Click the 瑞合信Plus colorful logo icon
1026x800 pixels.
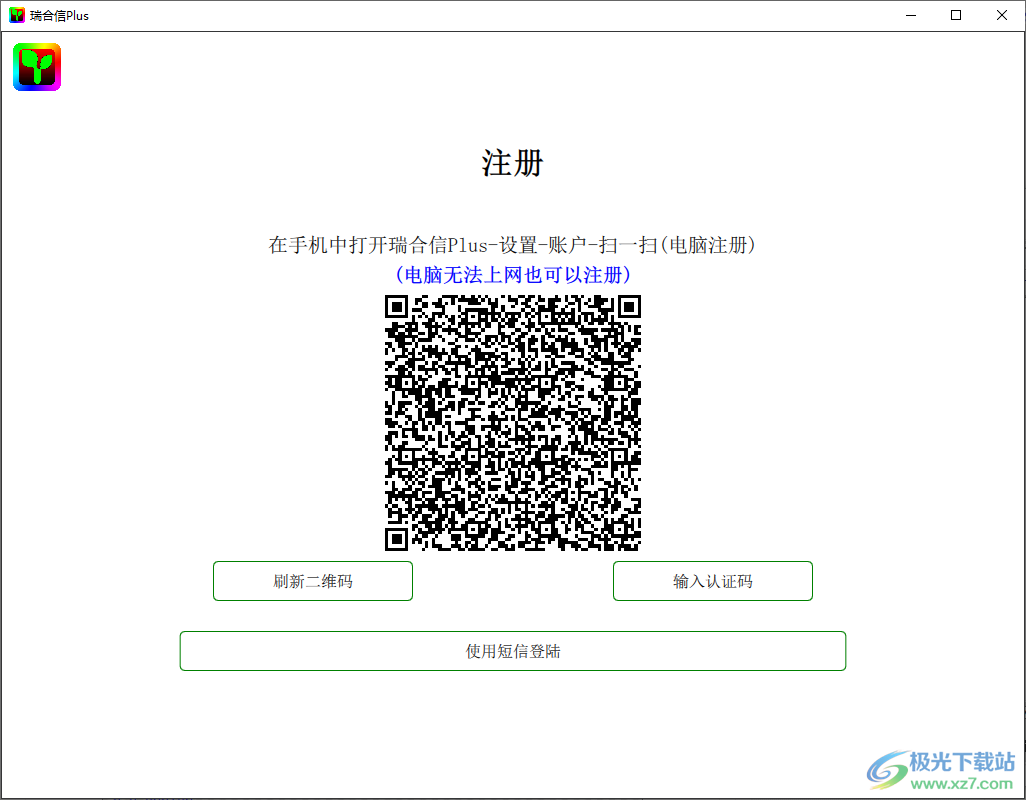click(37, 67)
